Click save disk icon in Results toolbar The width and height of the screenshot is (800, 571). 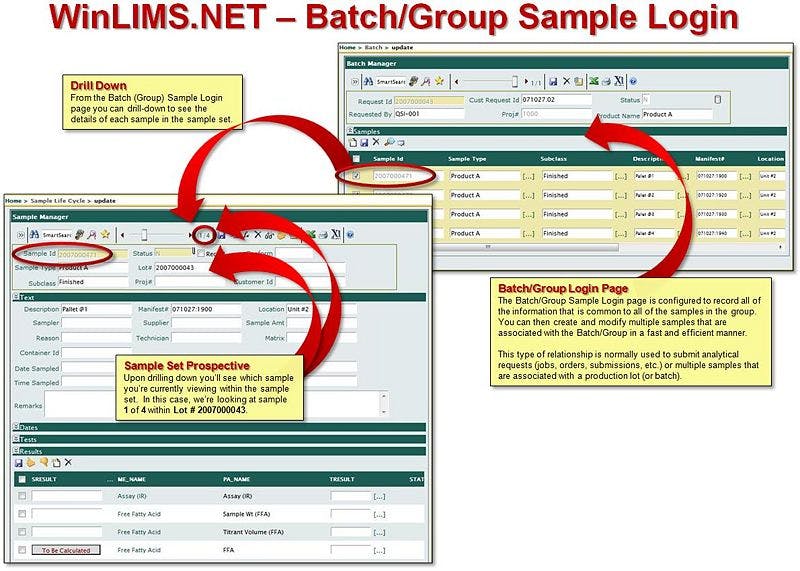pyautogui.click(x=18, y=463)
